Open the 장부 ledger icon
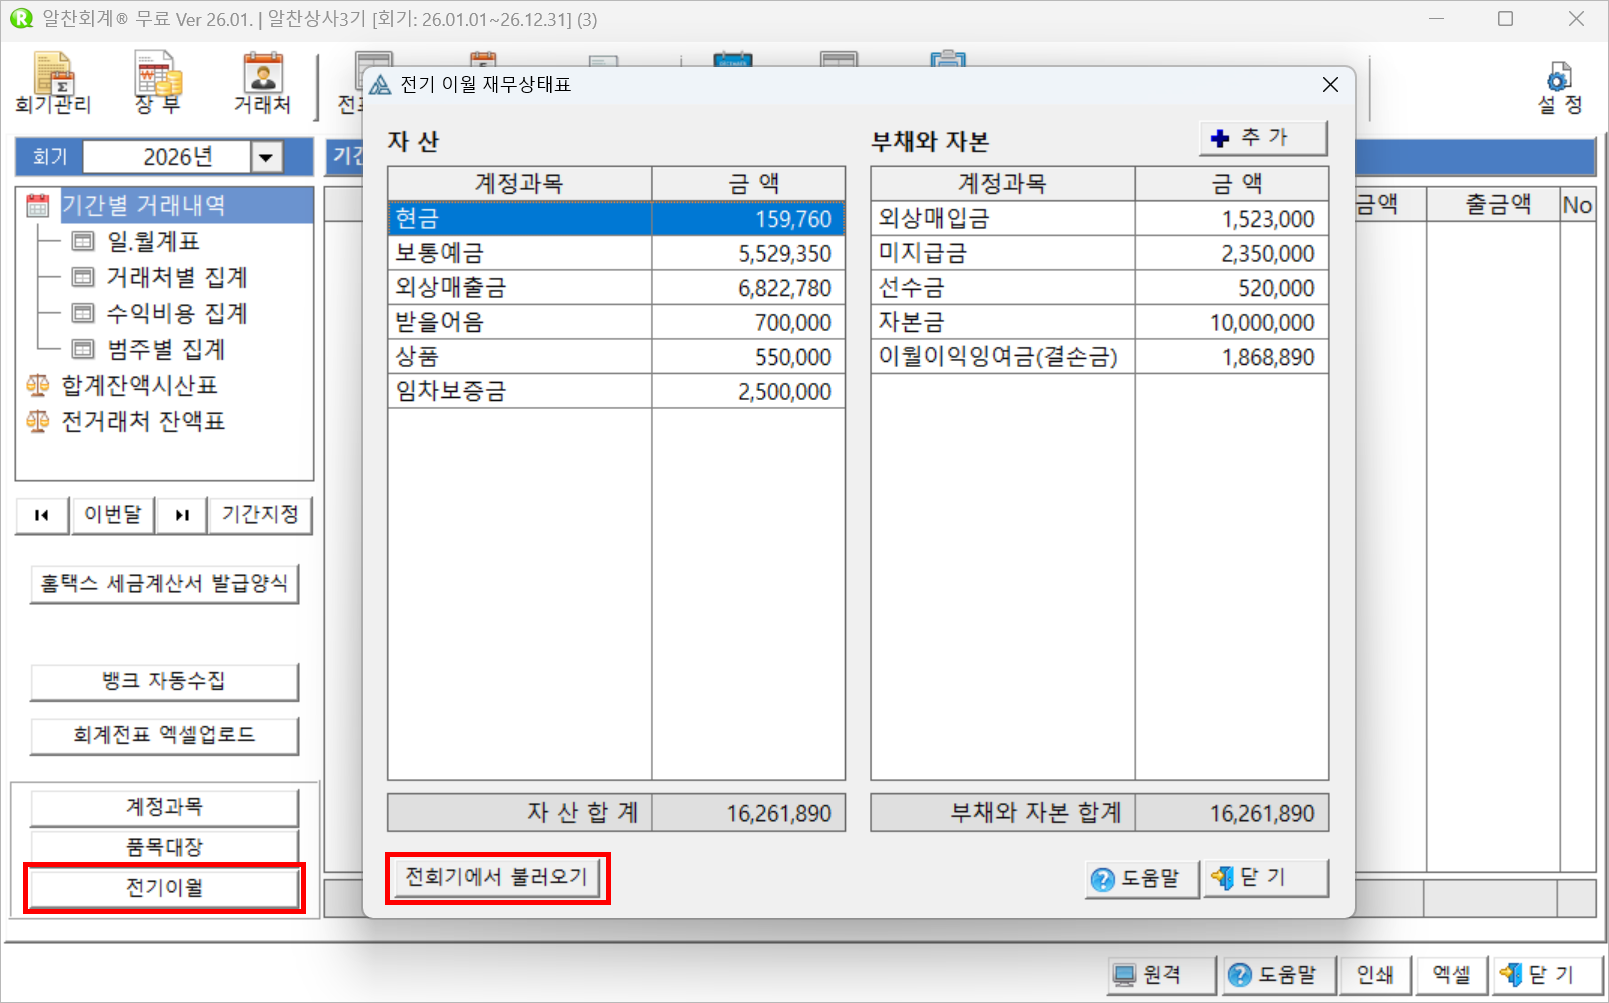The image size is (1609, 1003). click(x=158, y=84)
